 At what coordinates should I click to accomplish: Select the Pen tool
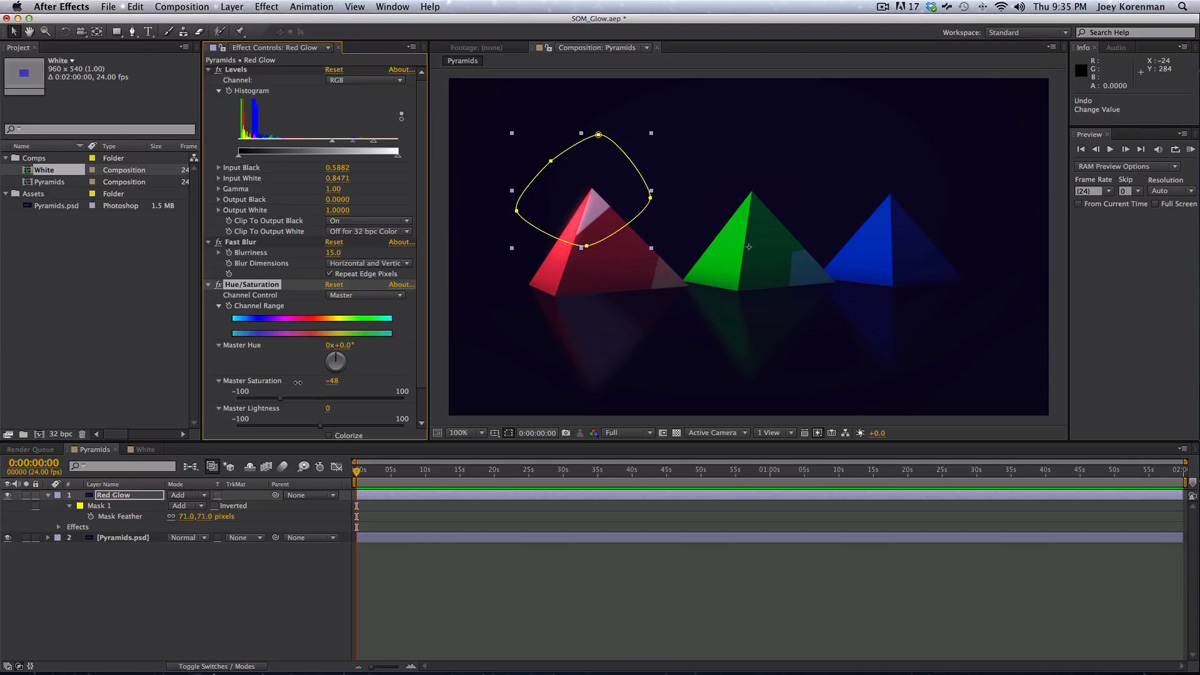point(132,31)
